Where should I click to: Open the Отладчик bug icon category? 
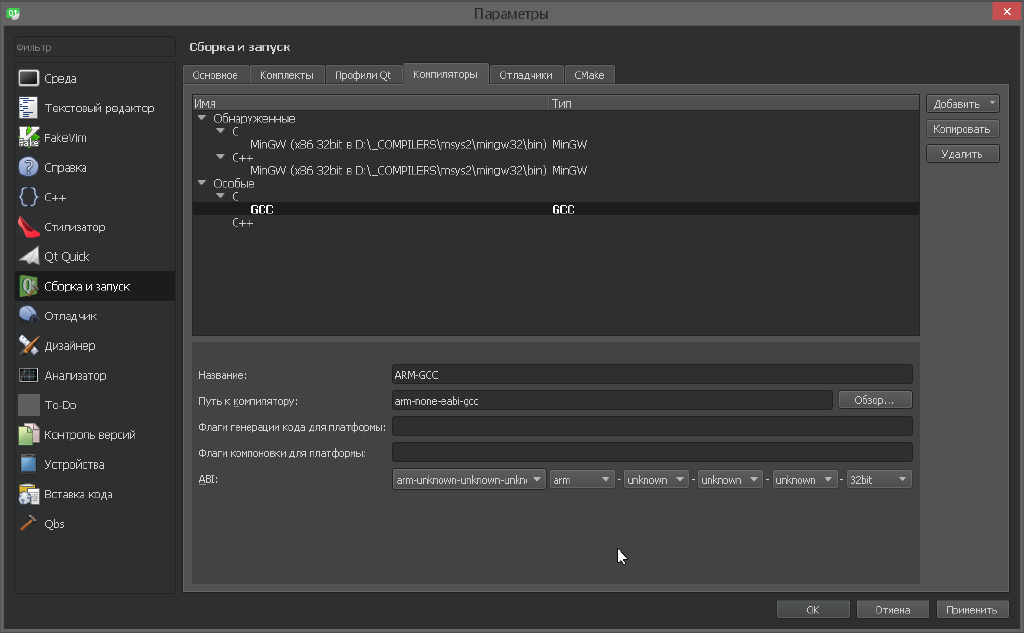click(x=28, y=316)
